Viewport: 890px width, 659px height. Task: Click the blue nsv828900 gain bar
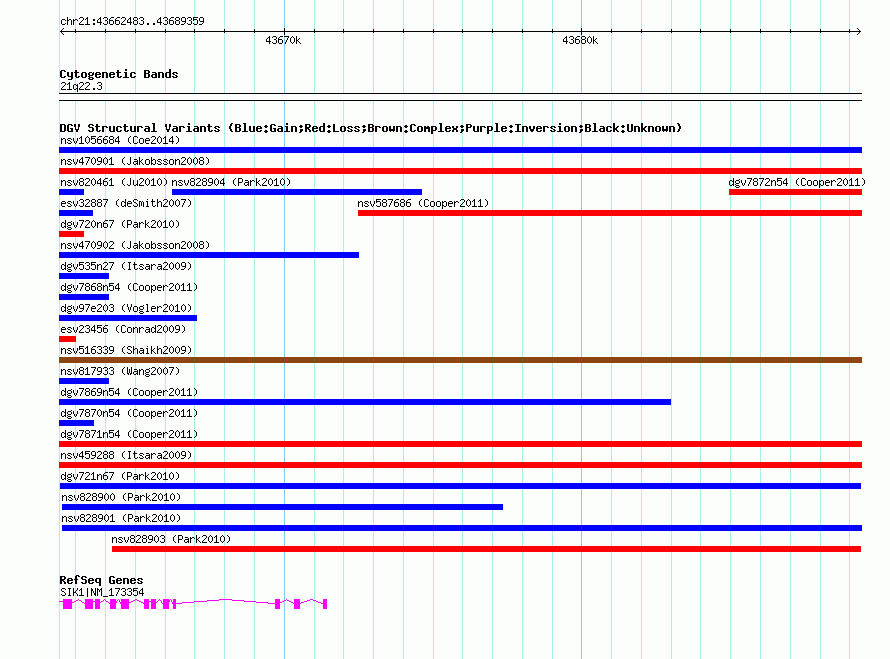pyautogui.click(x=282, y=507)
